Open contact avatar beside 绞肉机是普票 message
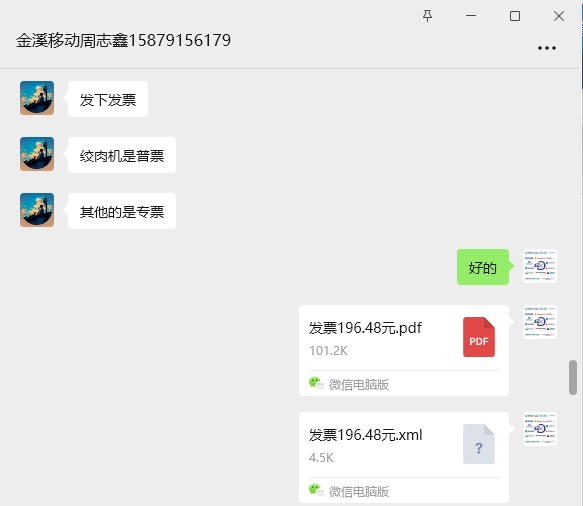Image resolution: width=583 pixels, height=506 pixels. click(x=37, y=154)
